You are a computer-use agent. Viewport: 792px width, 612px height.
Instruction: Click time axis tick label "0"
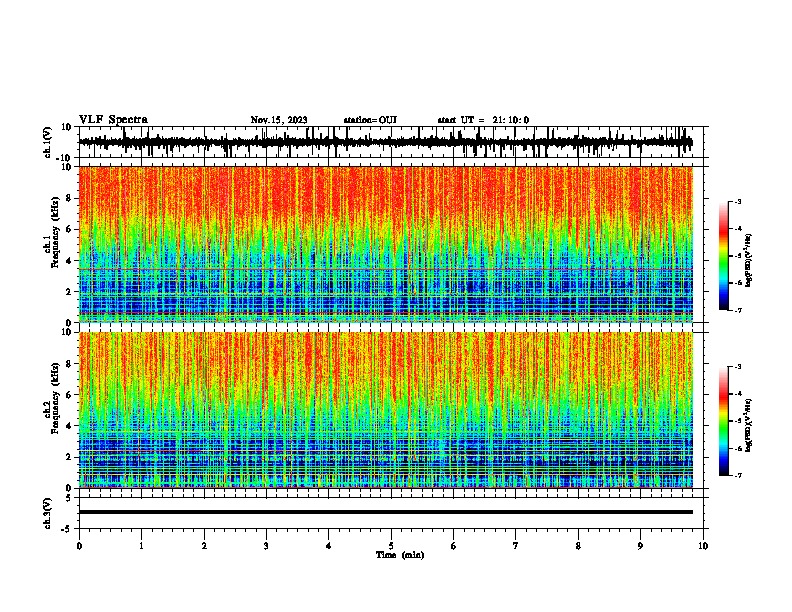point(79,546)
